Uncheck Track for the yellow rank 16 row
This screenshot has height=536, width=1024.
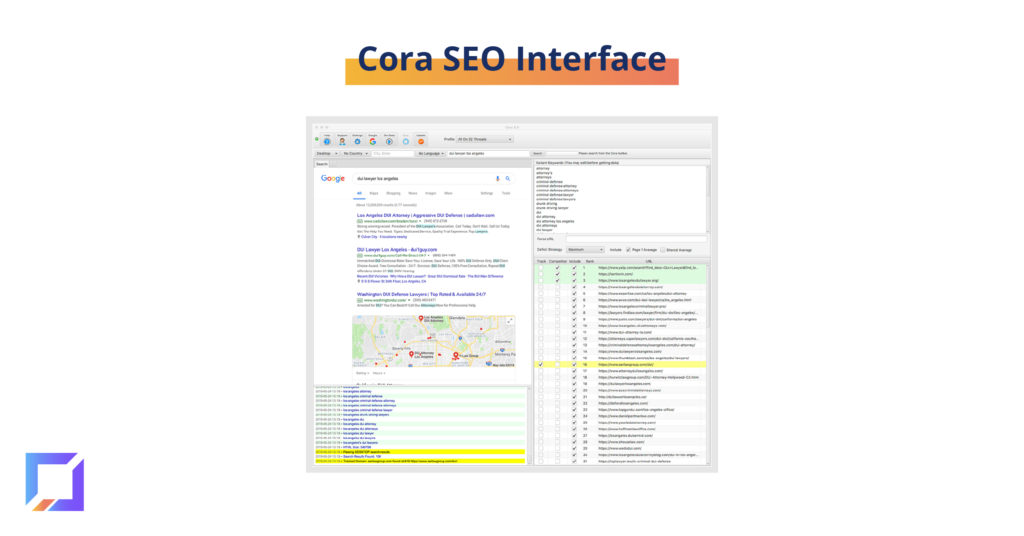pos(541,364)
